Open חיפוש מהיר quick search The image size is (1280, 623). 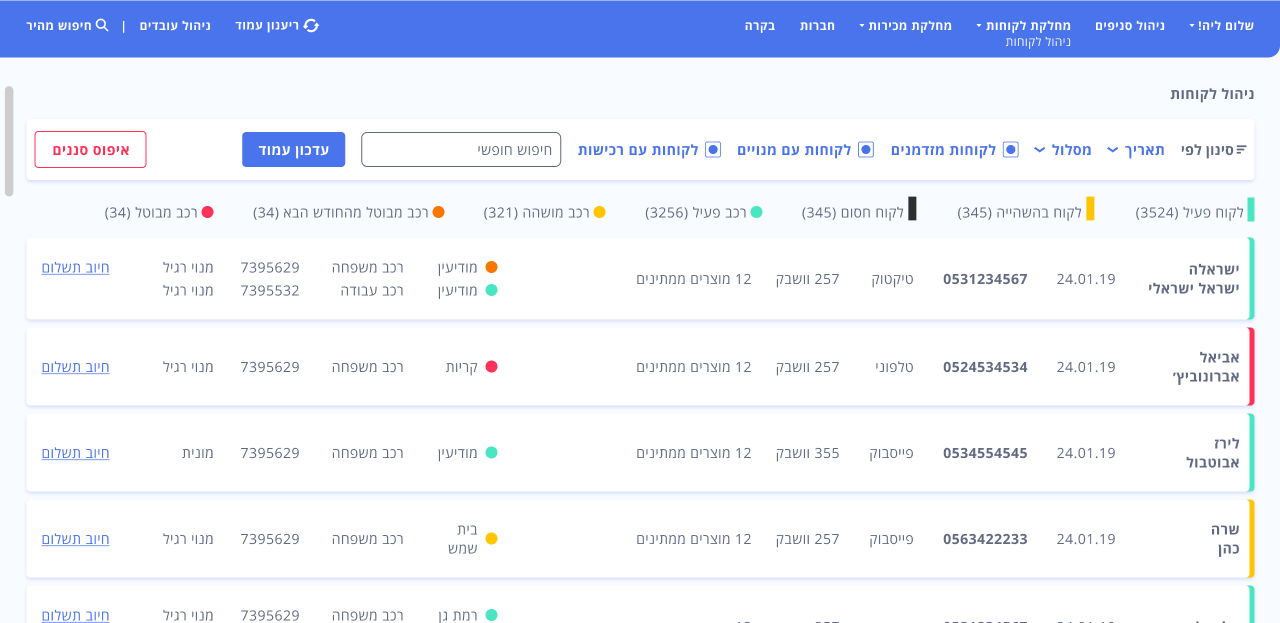(x=67, y=25)
